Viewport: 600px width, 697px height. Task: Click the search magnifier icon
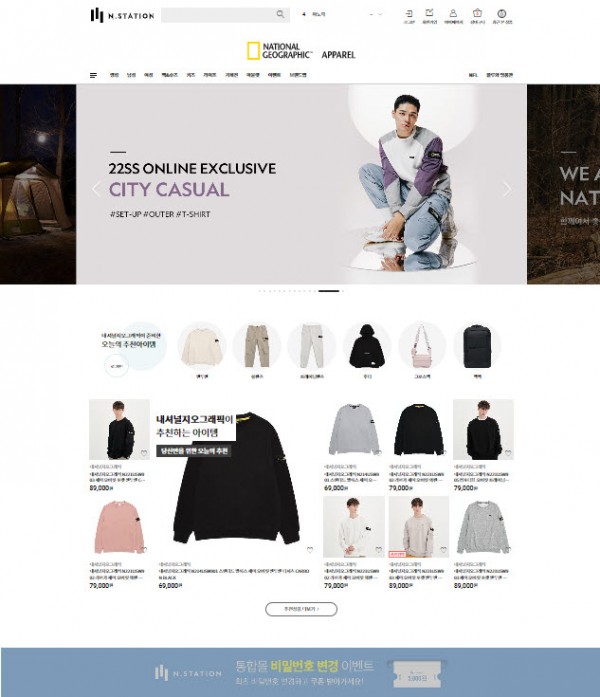(280, 14)
